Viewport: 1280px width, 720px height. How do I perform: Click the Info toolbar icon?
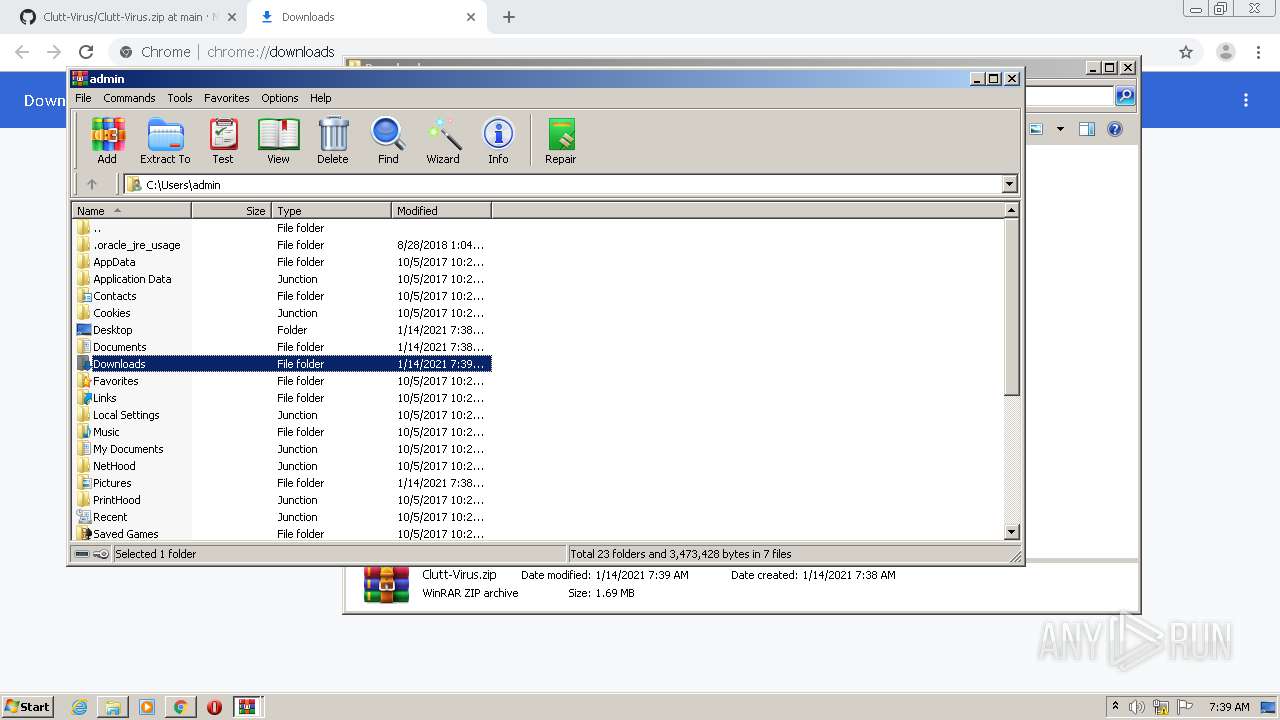pyautogui.click(x=498, y=140)
